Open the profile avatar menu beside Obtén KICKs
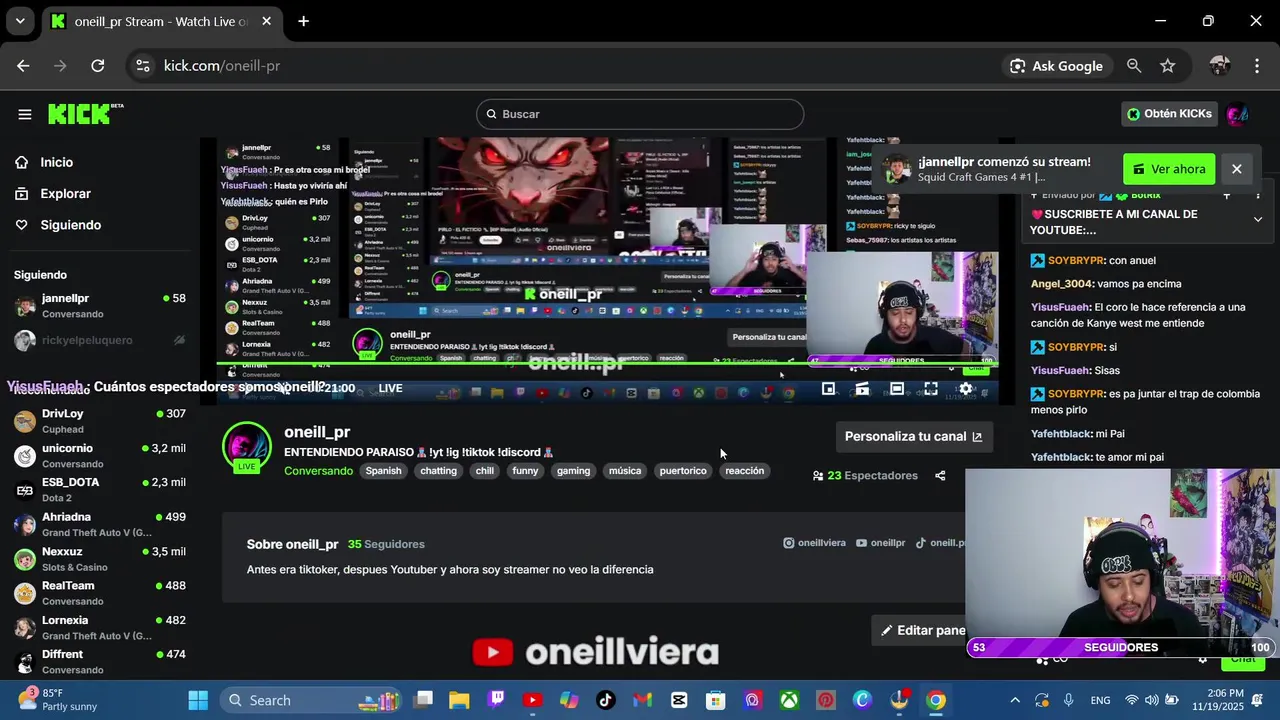 (1237, 114)
